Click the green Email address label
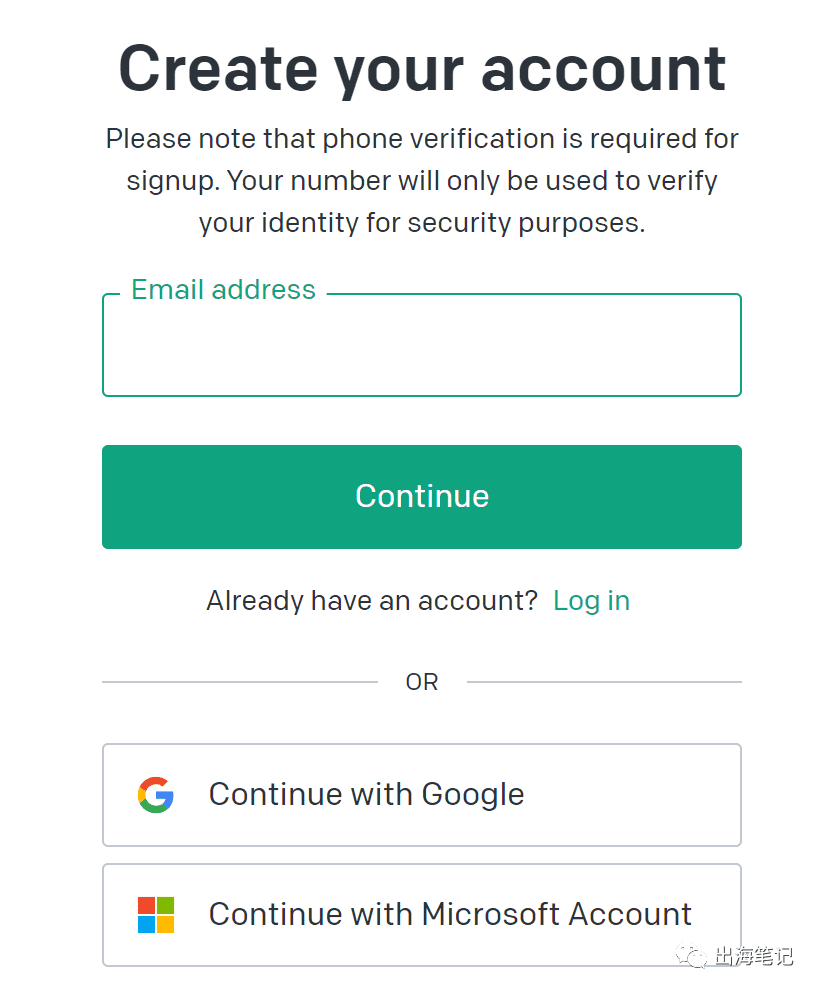 point(223,290)
